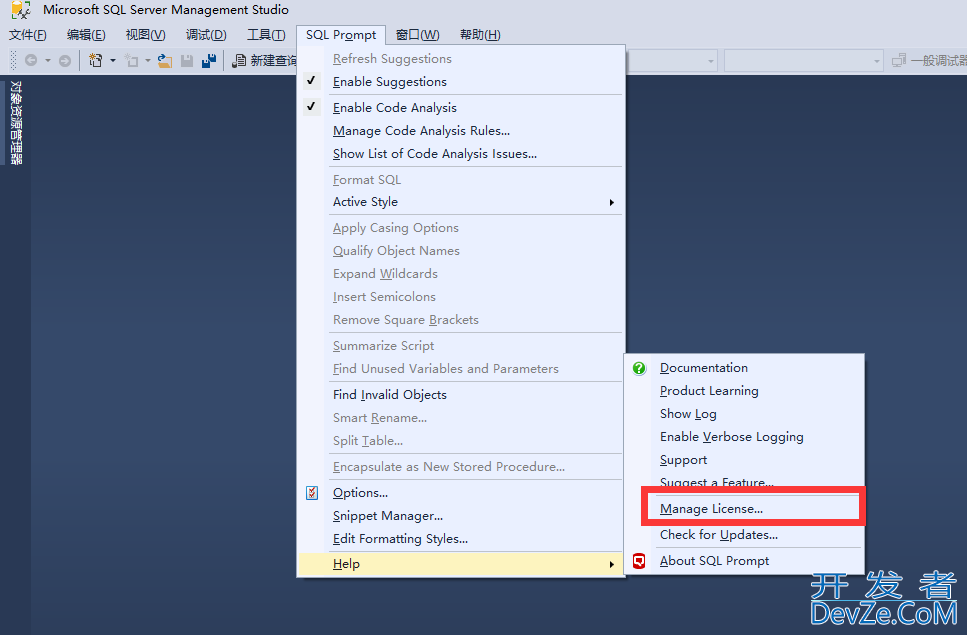Select Remove Square Brackets
This screenshot has width=967, height=635.
click(406, 319)
